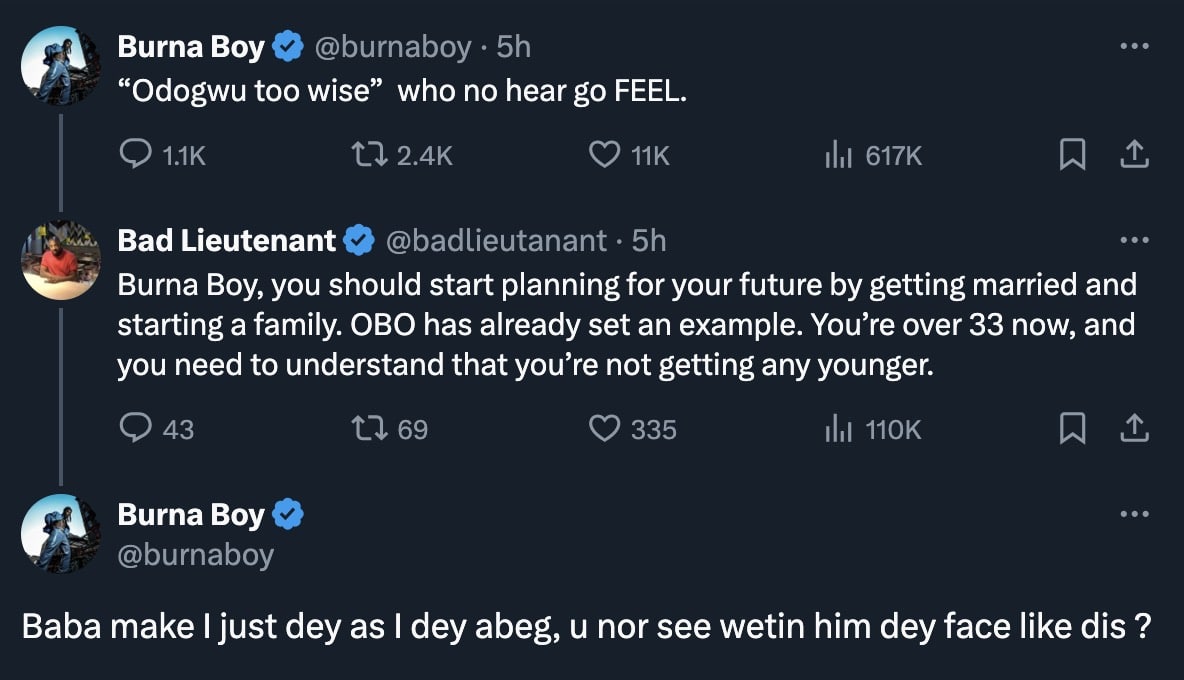Bookmark Burna Boy's first tweet
Image resolution: width=1184 pixels, height=680 pixels.
coord(1072,155)
